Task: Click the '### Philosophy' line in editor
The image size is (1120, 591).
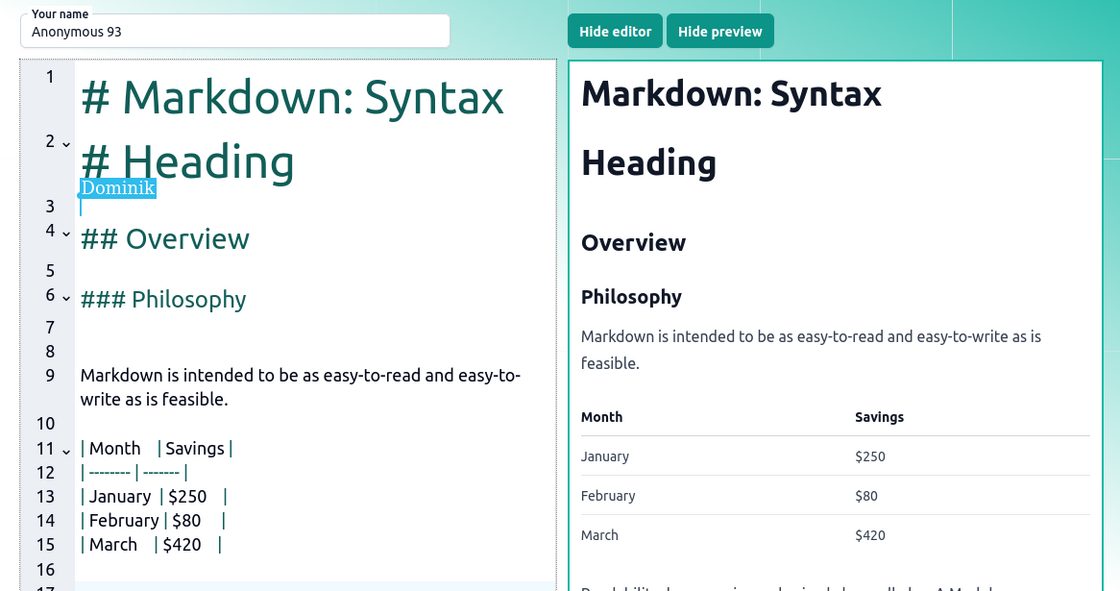Action: click(163, 299)
